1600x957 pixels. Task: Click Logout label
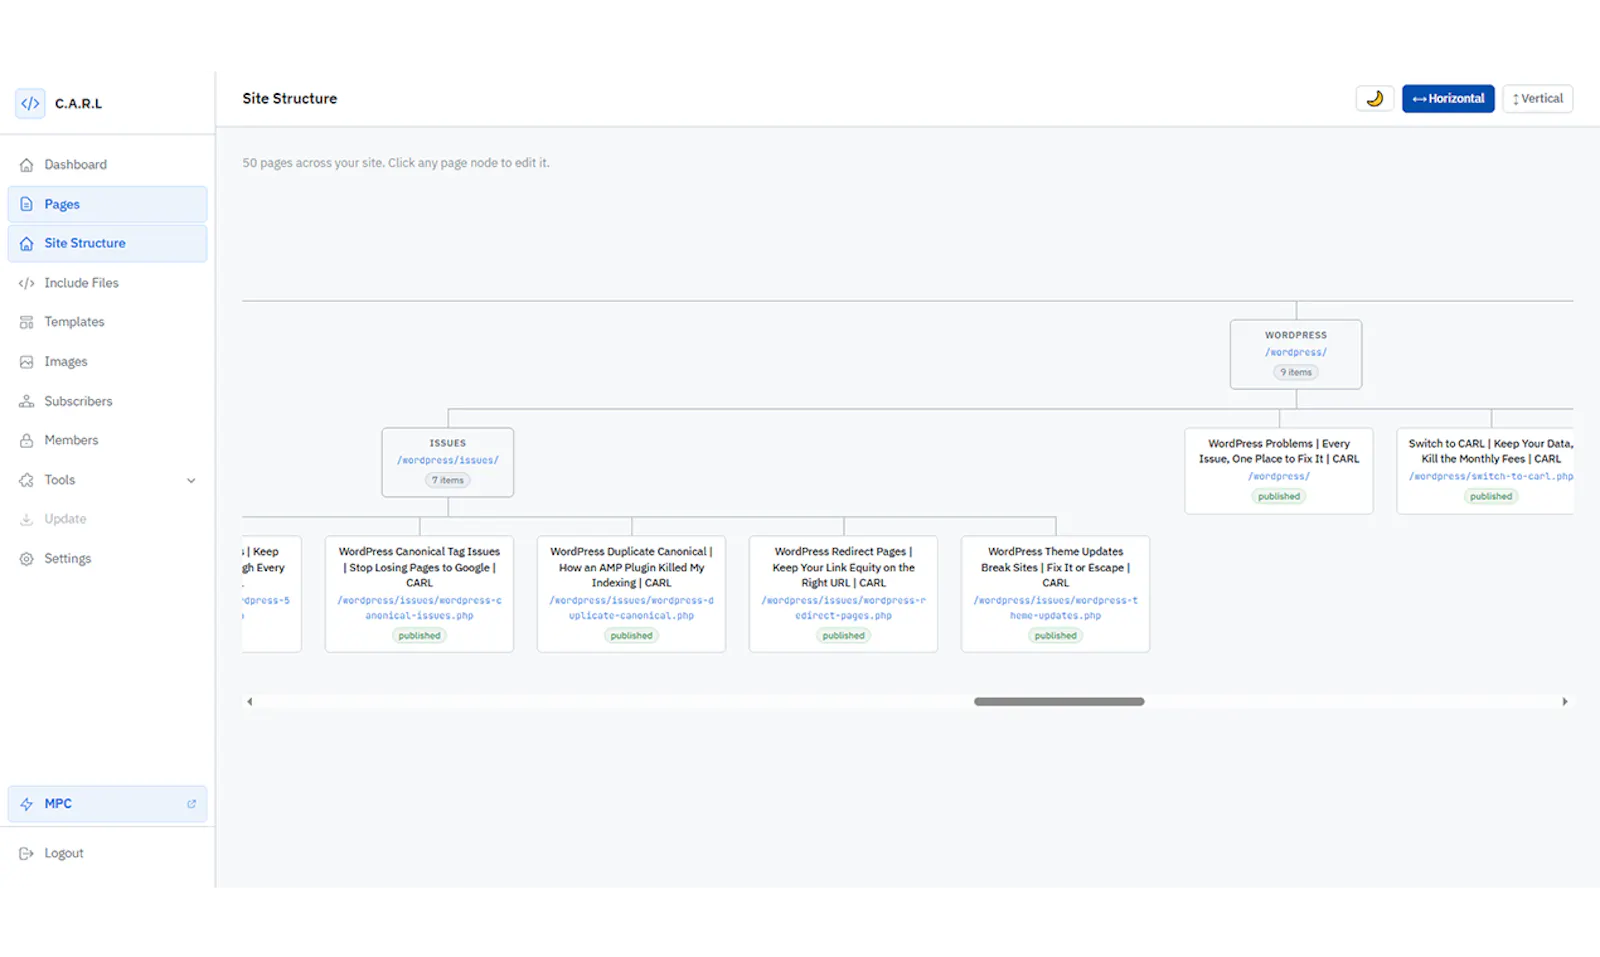point(64,853)
